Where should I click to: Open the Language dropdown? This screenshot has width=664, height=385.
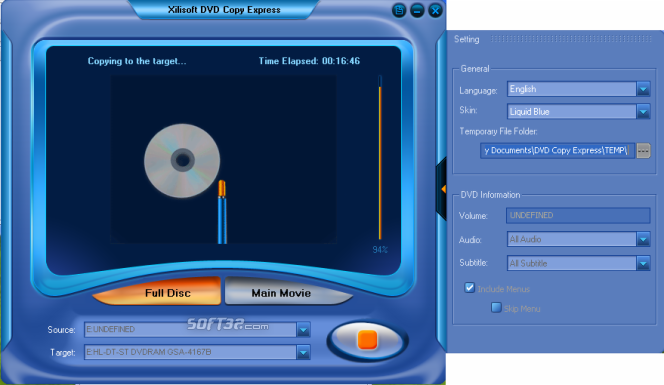click(x=643, y=89)
